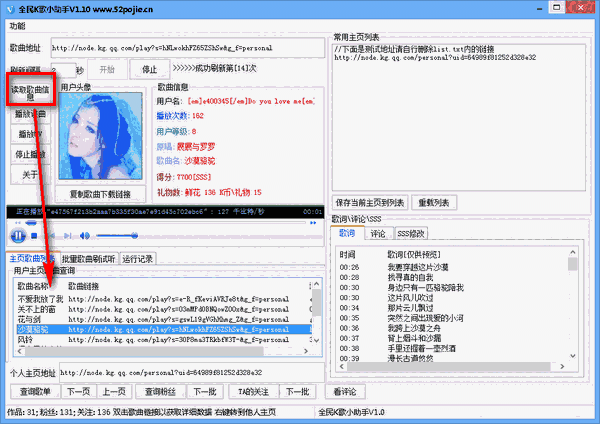Click the 停止播放 button

[31, 154]
